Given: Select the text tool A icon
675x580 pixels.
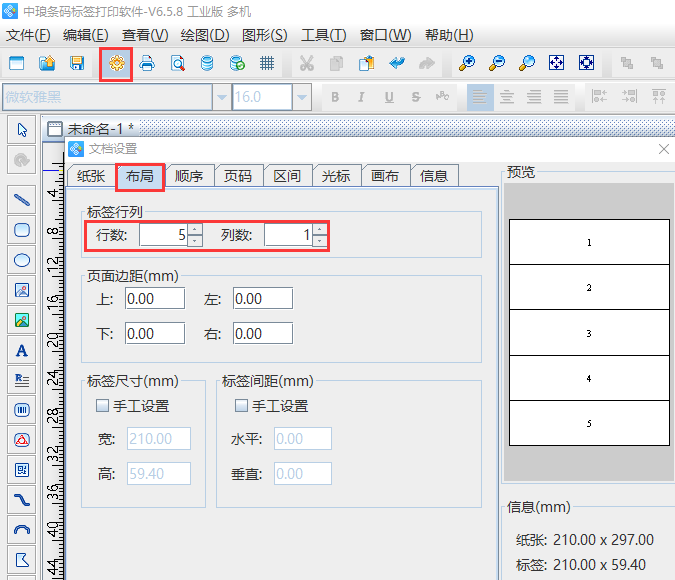Looking at the screenshot, I should tap(22, 350).
